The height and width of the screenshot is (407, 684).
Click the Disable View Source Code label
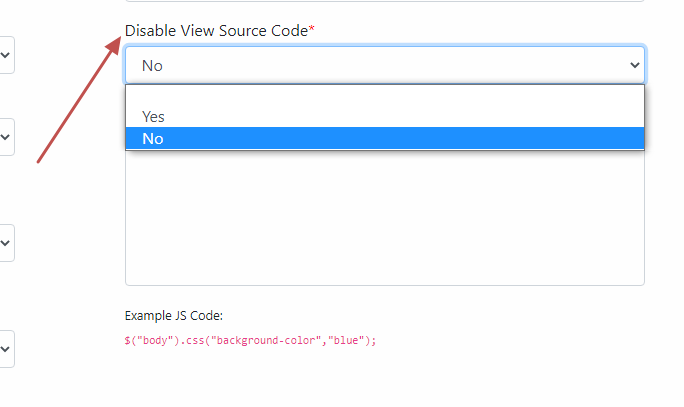(x=219, y=31)
